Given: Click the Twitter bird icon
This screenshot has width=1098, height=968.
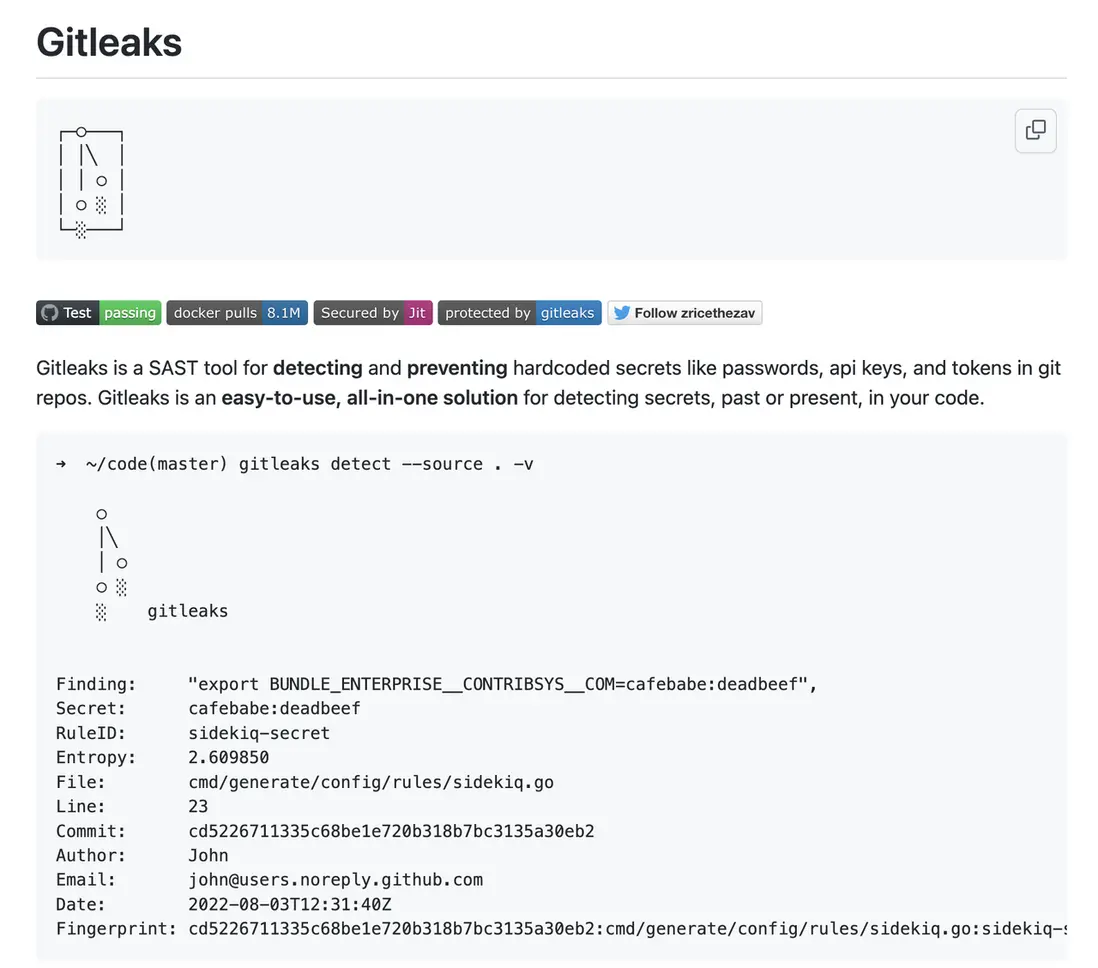Looking at the screenshot, I should [621, 313].
